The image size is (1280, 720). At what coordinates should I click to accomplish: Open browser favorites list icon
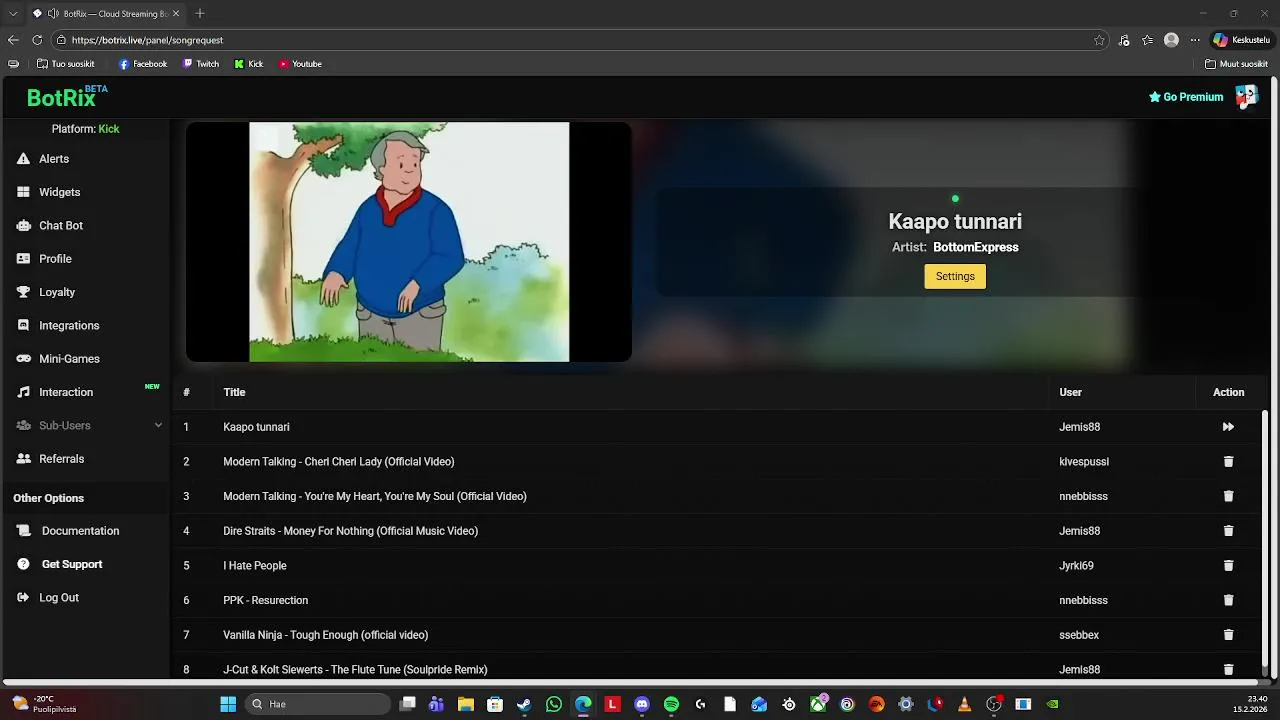pyautogui.click(x=1147, y=40)
